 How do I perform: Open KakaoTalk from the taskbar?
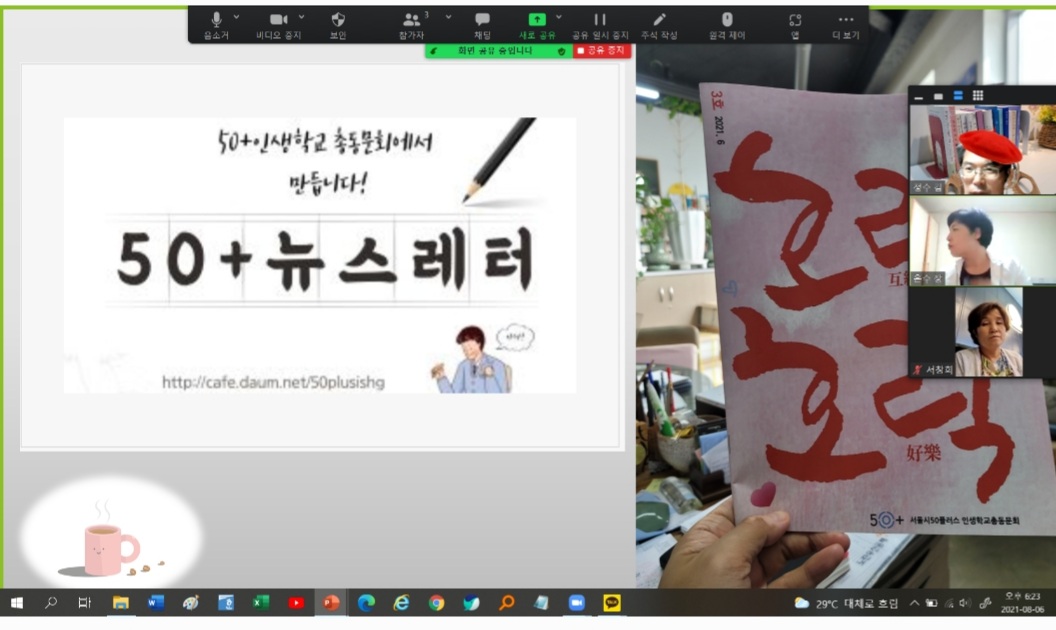point(611,603)
